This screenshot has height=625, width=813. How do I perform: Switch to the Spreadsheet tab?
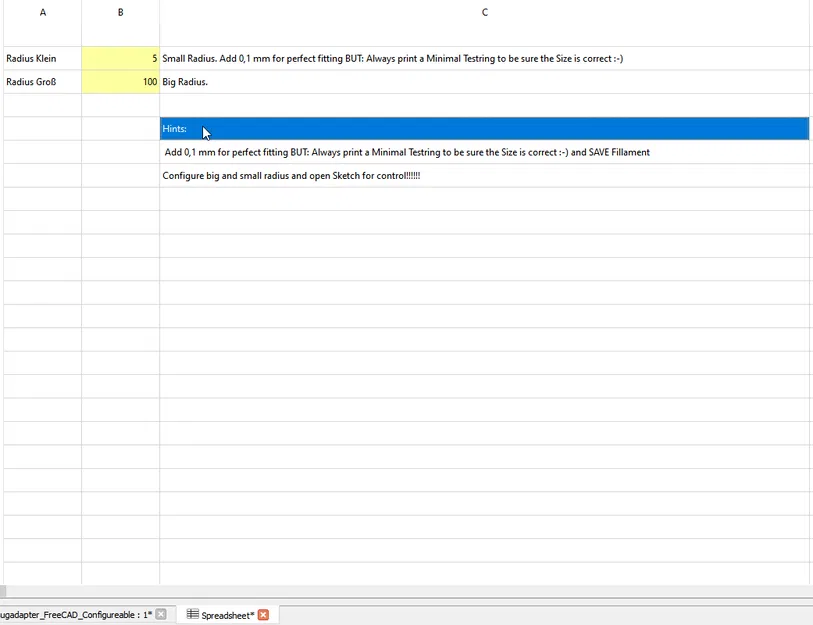click(228, 615)
